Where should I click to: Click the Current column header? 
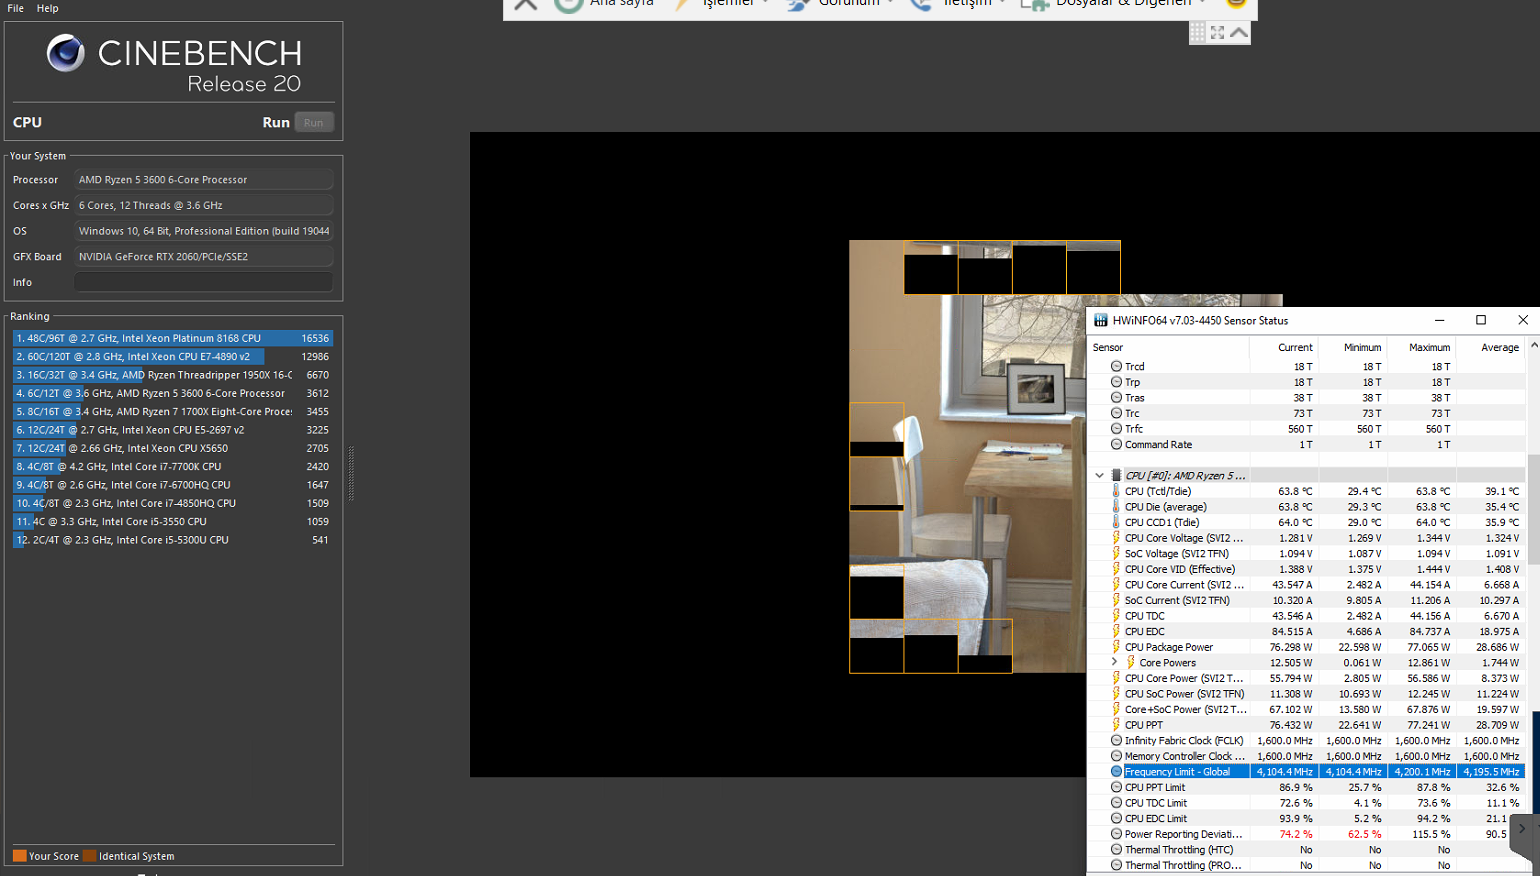pyautogui.click(x=1283, y=347)
